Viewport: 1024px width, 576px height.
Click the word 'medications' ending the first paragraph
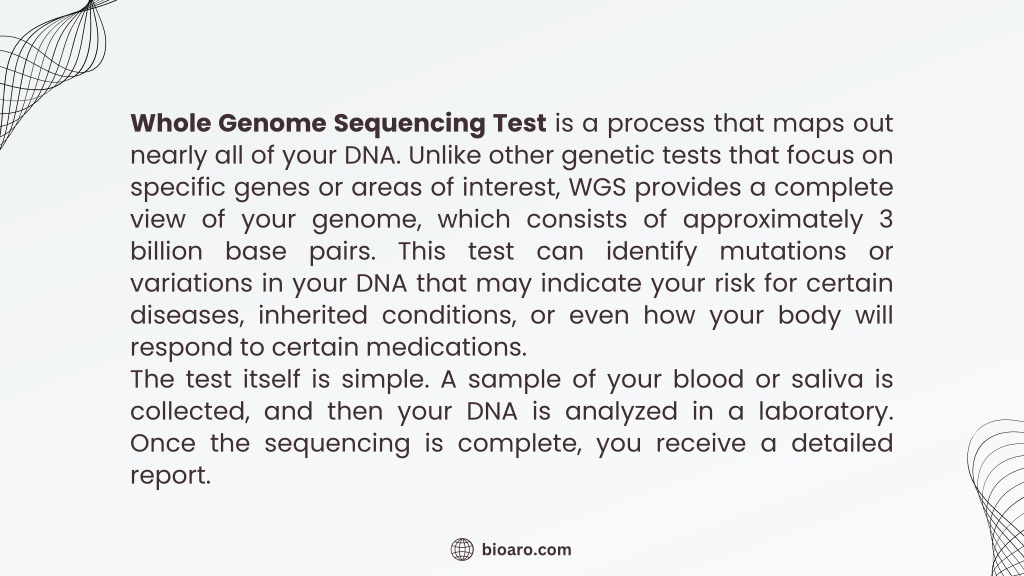[x=446, y=347]
